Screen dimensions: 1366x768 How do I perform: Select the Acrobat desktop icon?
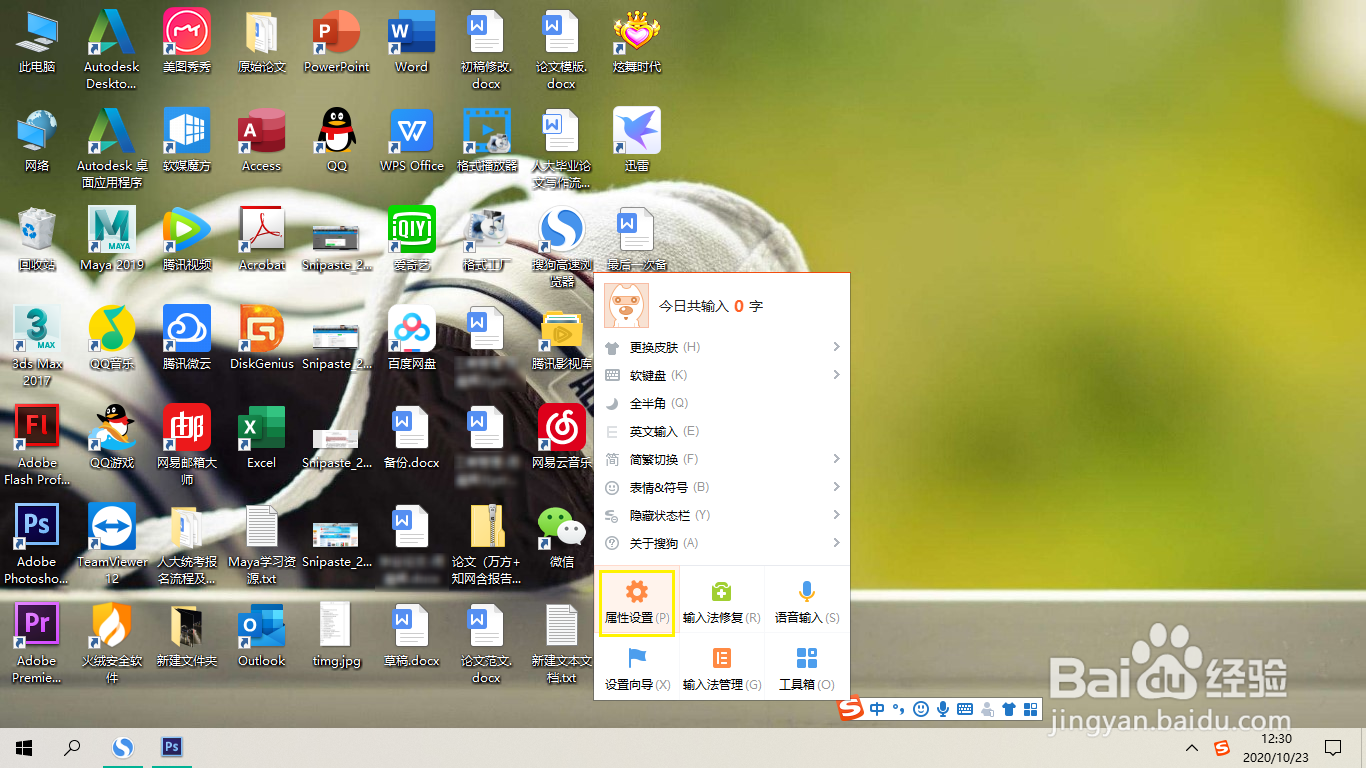point(262,240)
